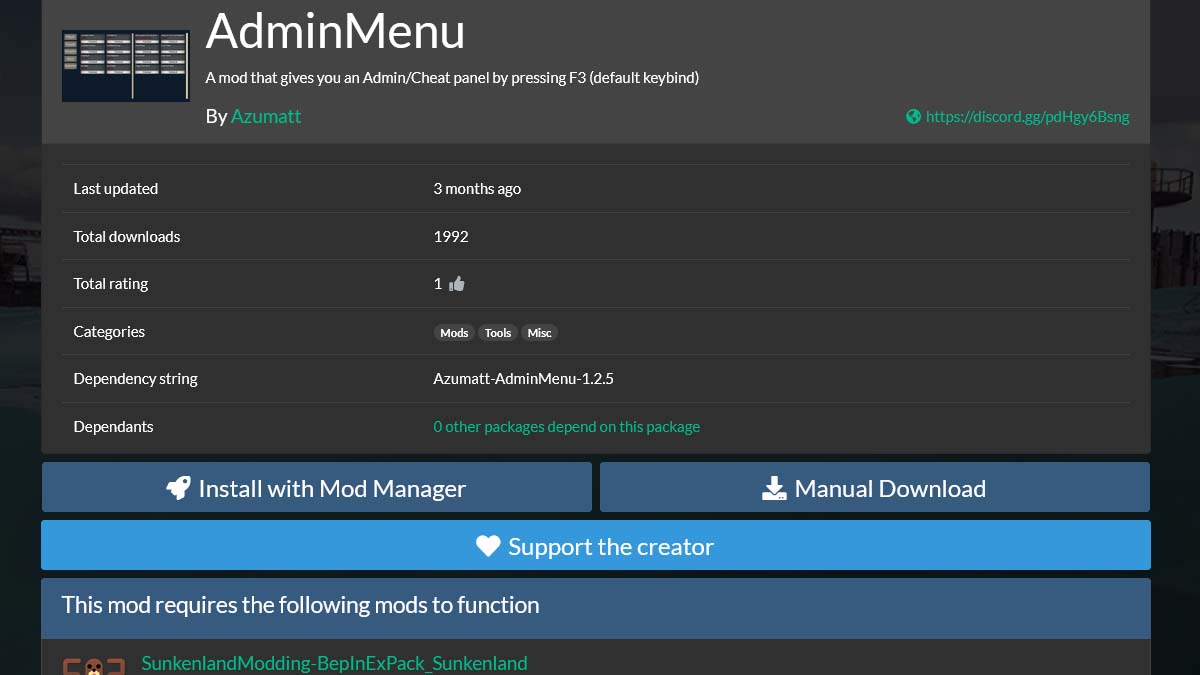Click the download icon on Manual Download
1200x675 pixels.
(x=772, y=488)
